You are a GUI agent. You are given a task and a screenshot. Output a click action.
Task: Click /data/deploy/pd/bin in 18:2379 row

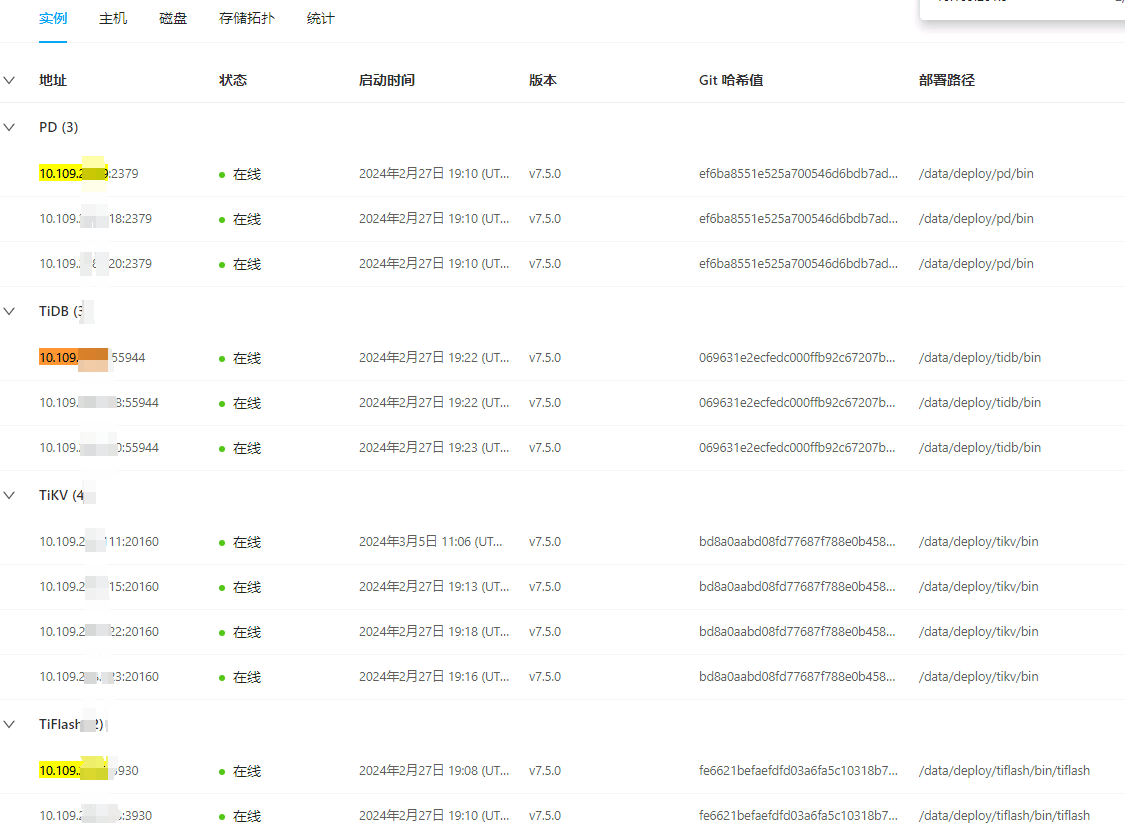coord(976,219)
